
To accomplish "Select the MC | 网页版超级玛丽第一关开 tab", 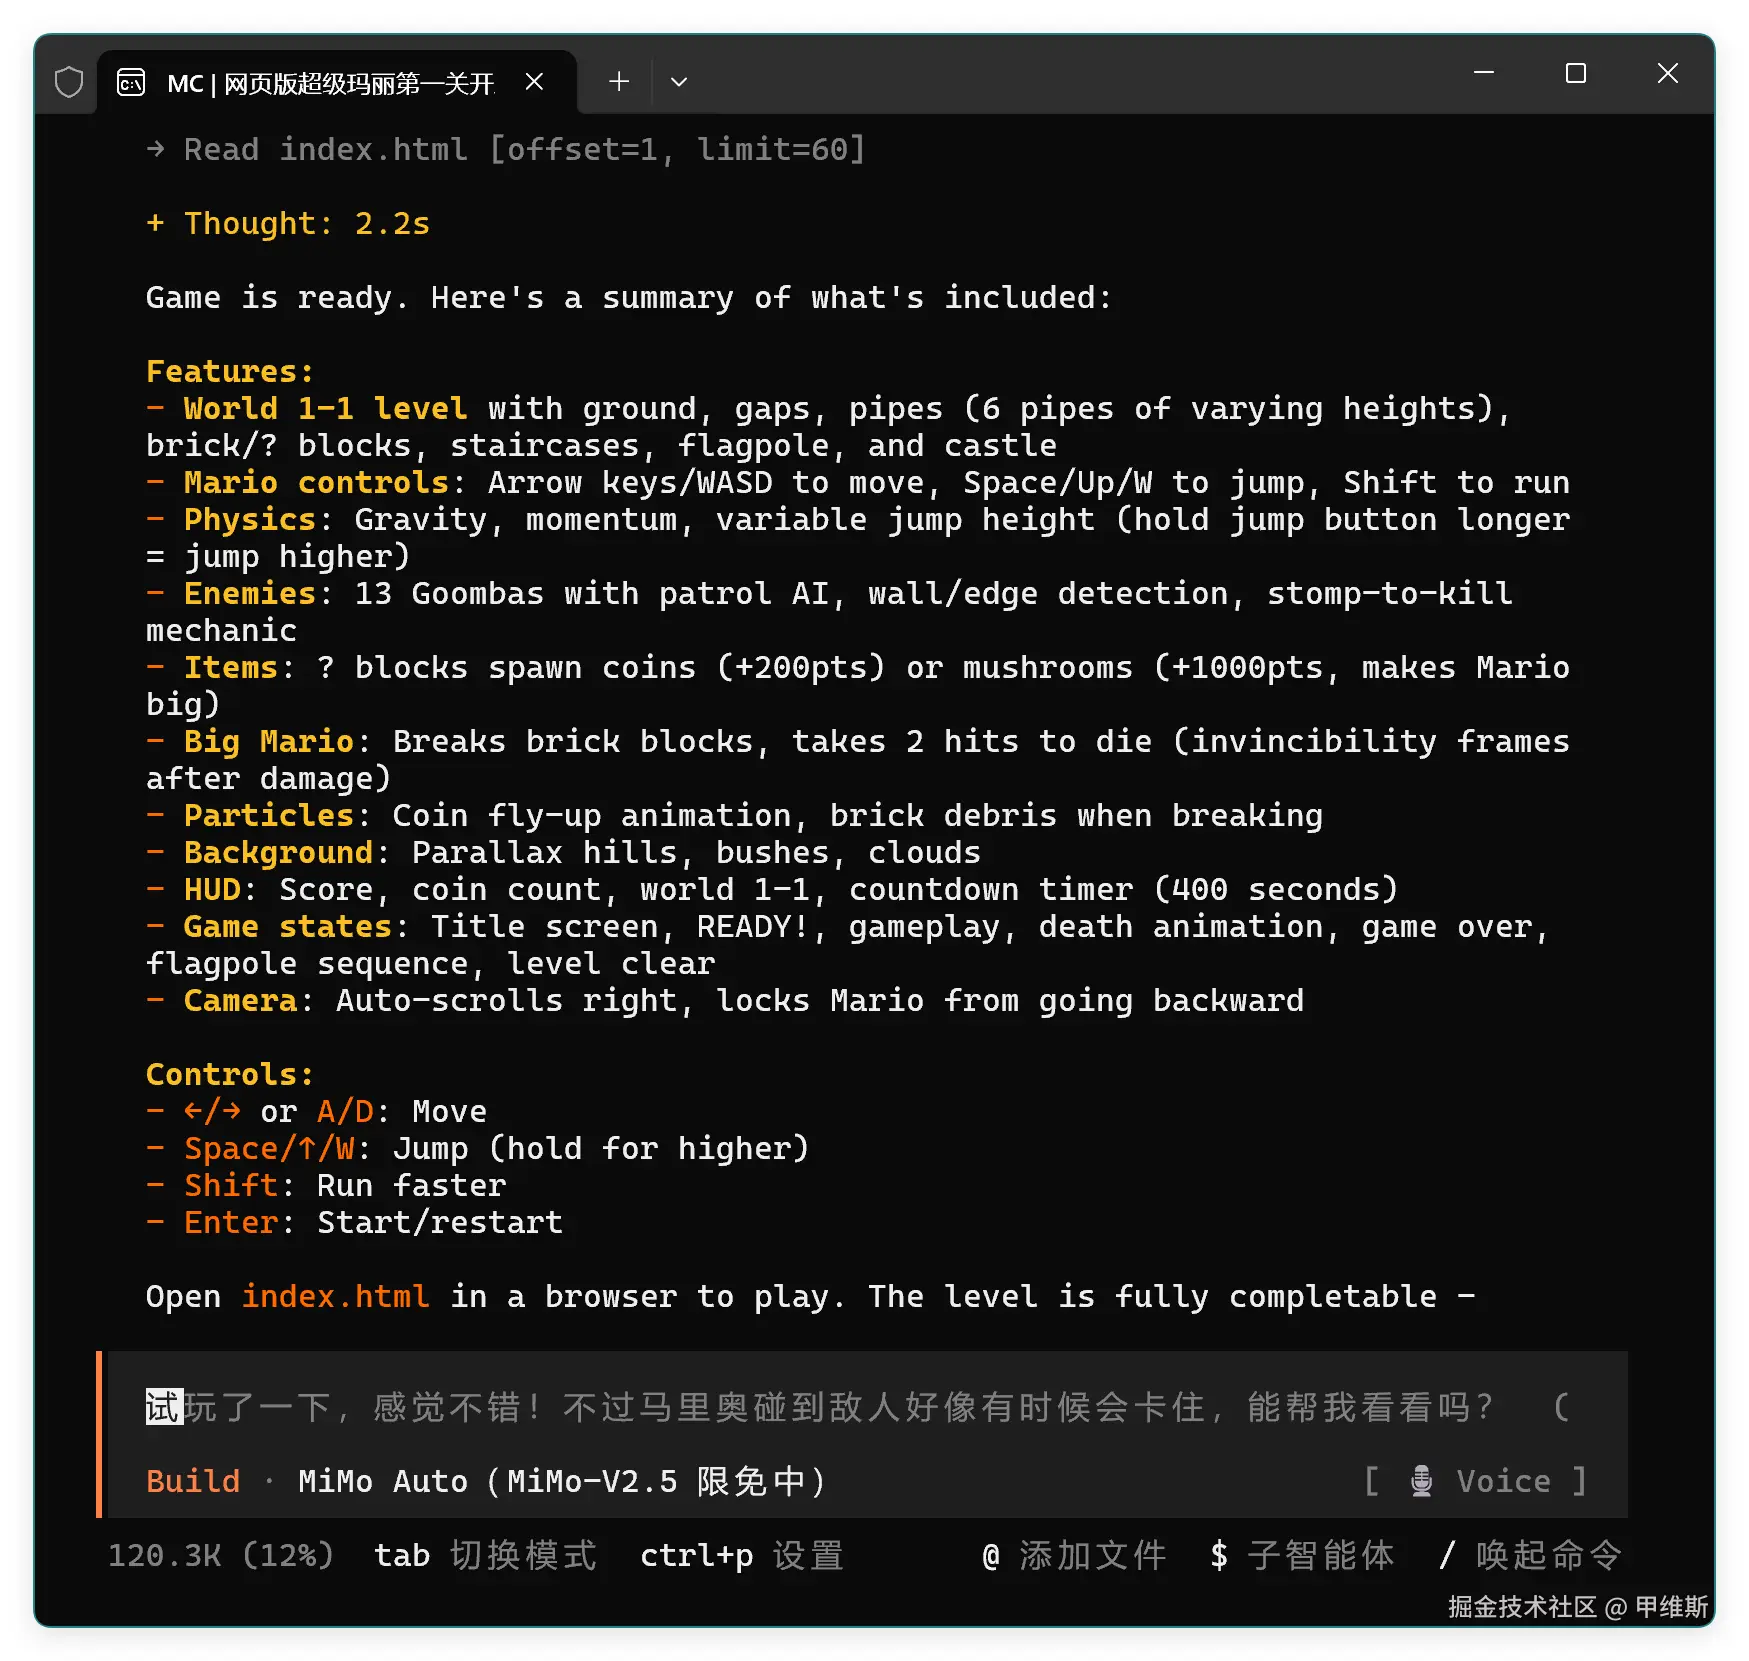I will tap(337, 82).
